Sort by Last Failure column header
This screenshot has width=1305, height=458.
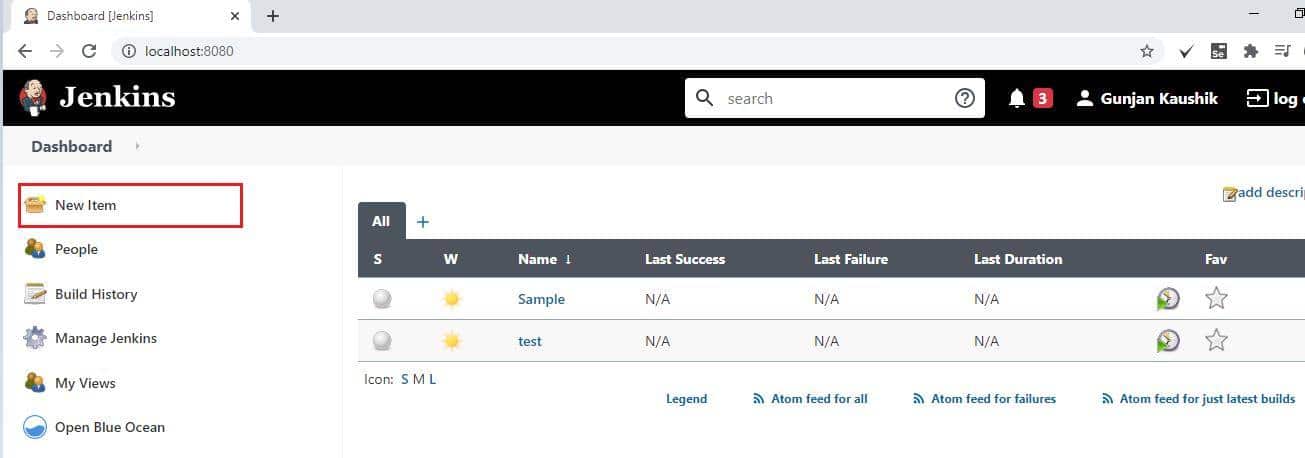point(851,259)
